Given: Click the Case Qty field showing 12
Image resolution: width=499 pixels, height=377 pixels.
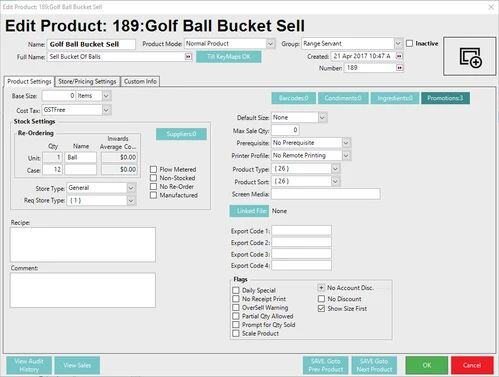Looking at the screenshot, I should pos(53,170).
